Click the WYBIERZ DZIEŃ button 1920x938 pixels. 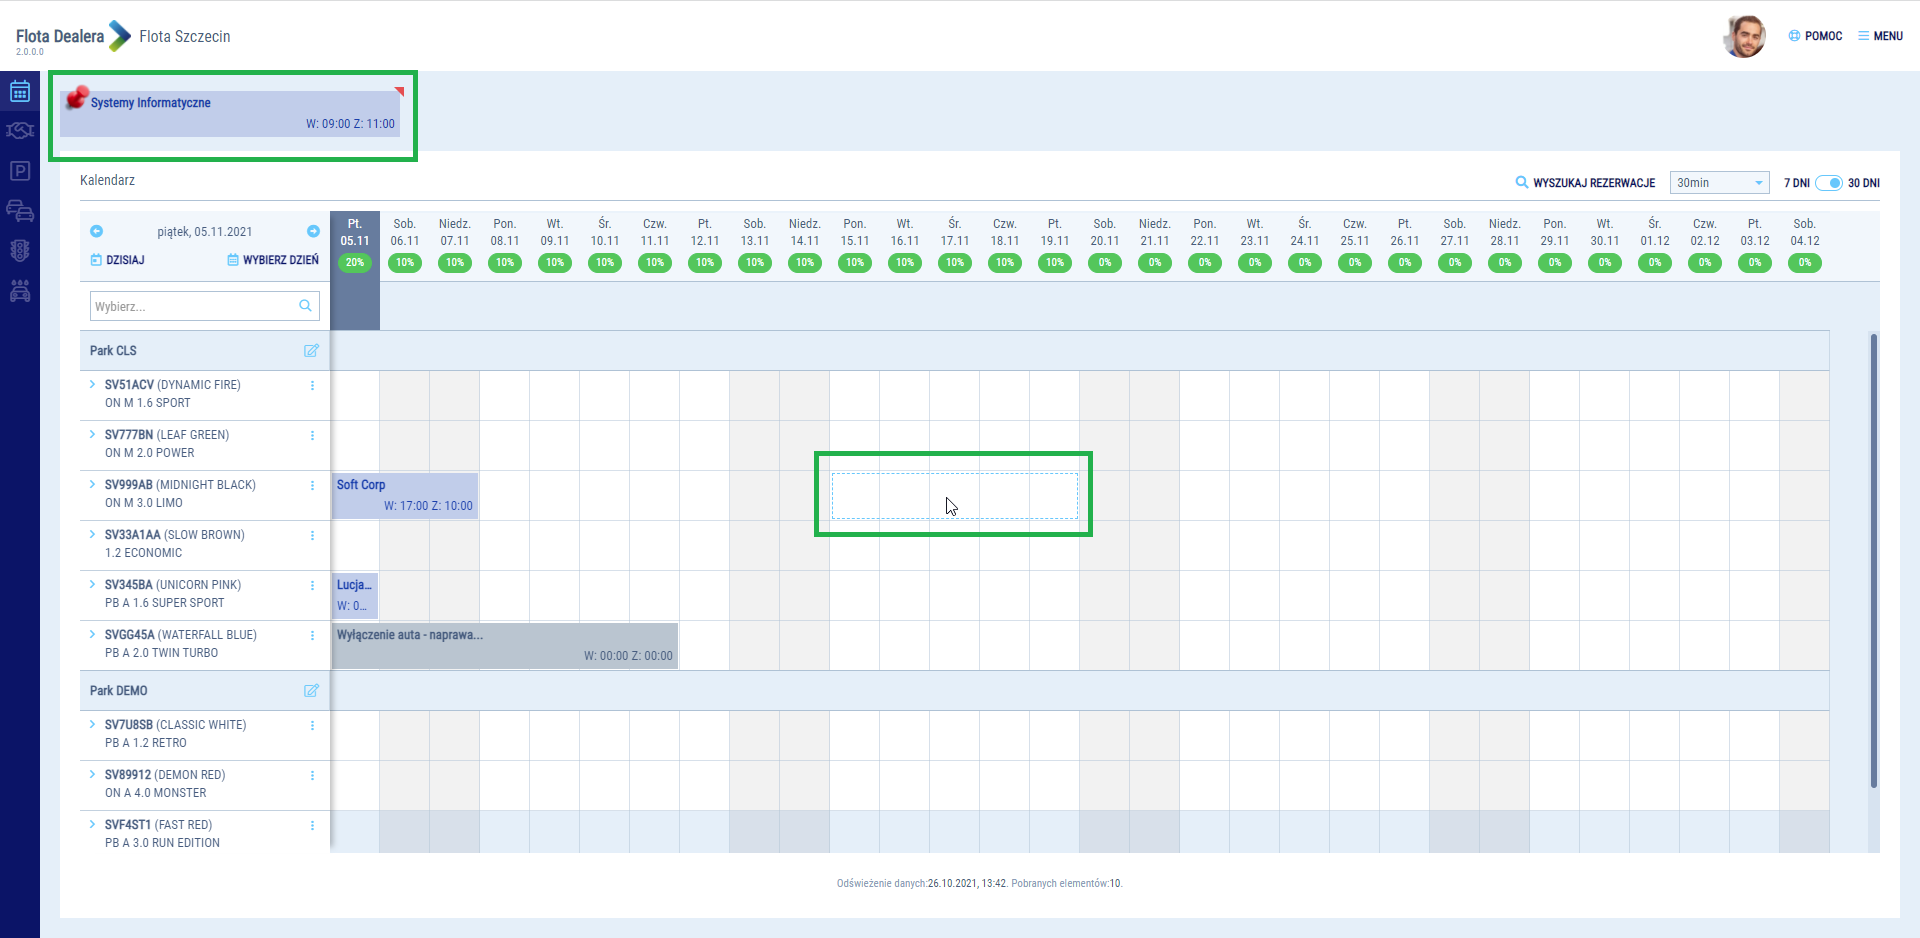(273, 260)
